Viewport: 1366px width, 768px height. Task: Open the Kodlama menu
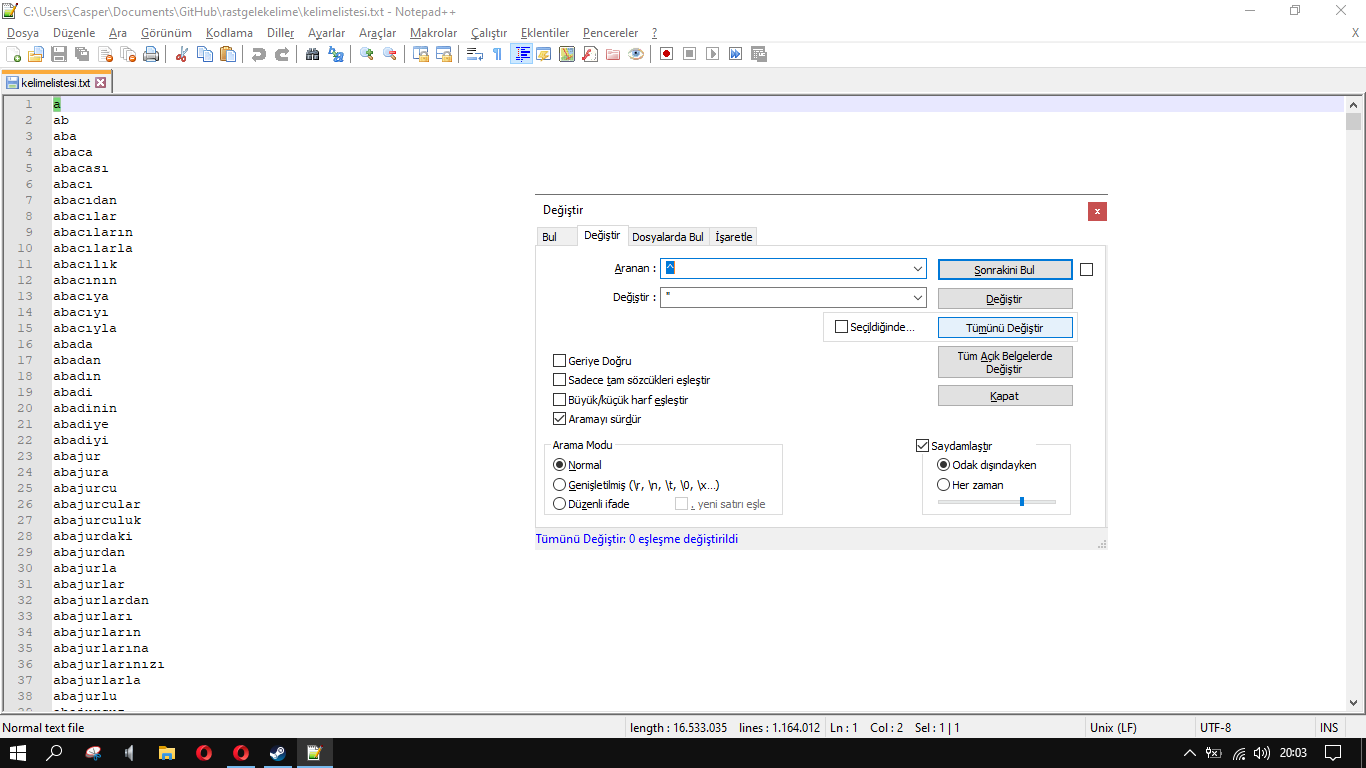click(229, 33)
